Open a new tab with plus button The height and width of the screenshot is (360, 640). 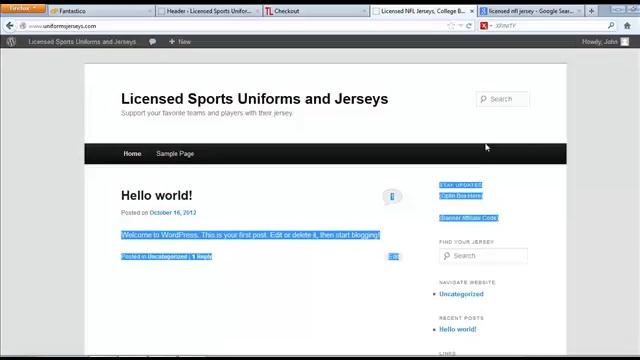[x=591, y=11]
